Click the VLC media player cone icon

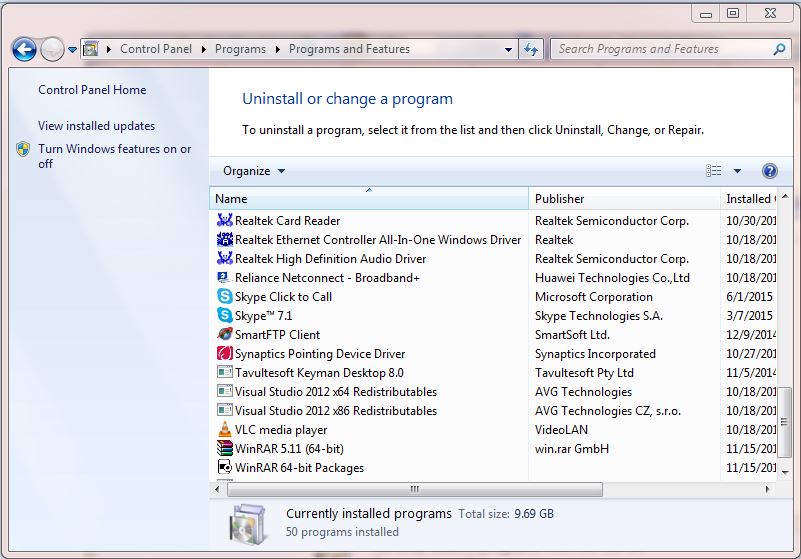[x=225, y=430]
